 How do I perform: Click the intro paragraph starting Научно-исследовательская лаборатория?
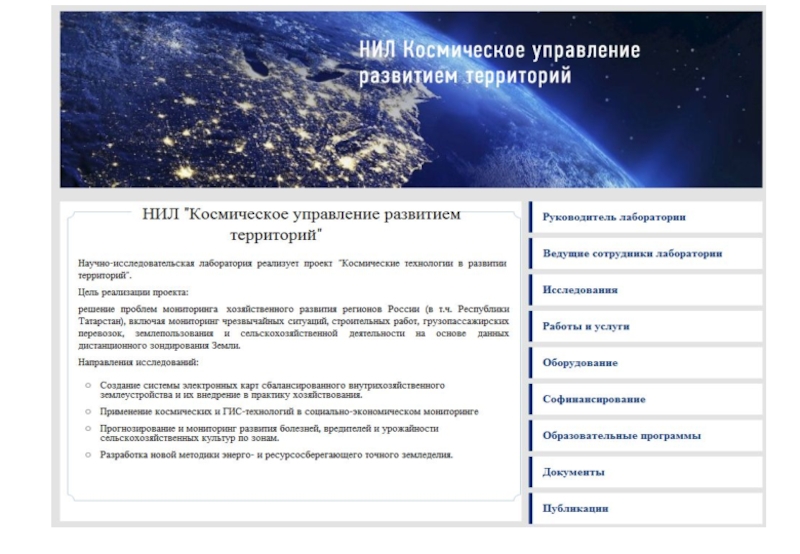(x=292, y=268)
